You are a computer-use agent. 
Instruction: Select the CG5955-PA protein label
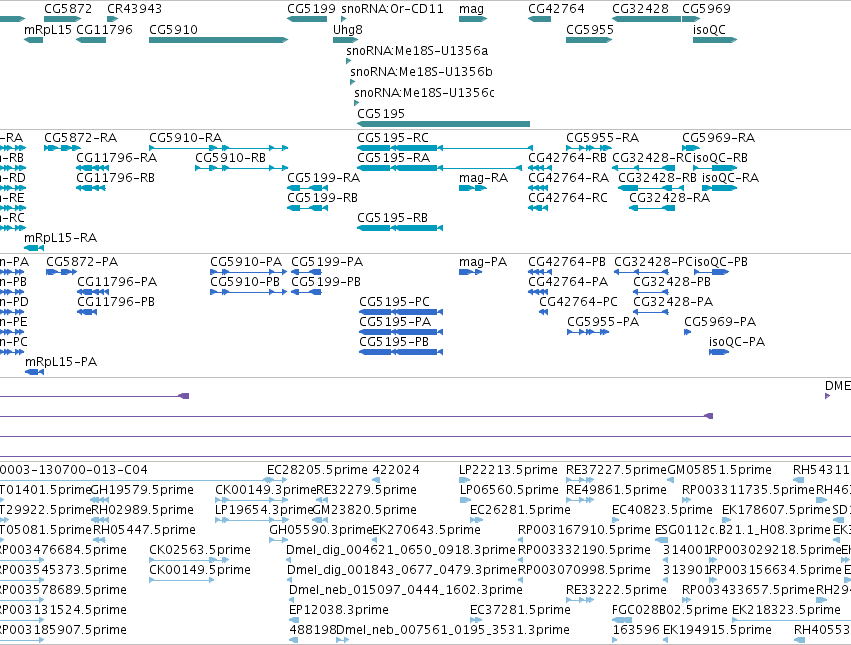[603, 322]
